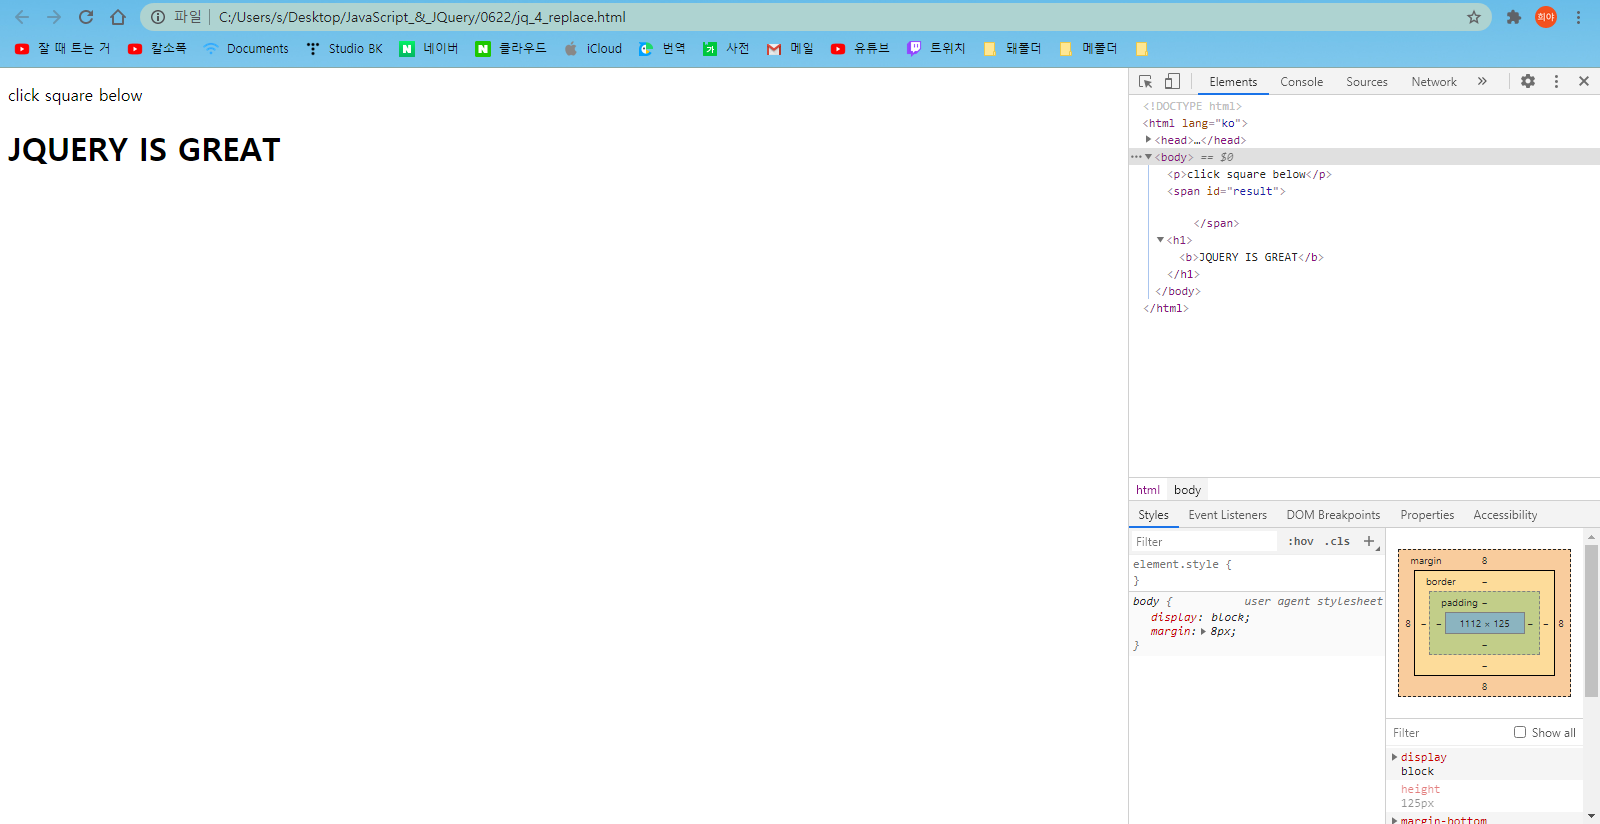This screenshot has width=1600, height=824.
Task: Switch to the Network tab
Action: (x=1434, y=82)
